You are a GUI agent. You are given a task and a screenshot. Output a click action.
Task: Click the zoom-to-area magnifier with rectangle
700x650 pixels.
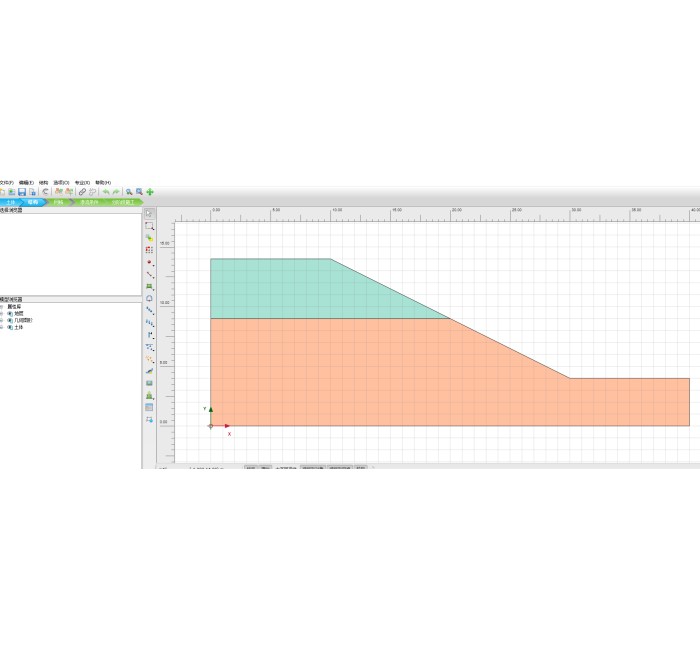click(139, 192)
